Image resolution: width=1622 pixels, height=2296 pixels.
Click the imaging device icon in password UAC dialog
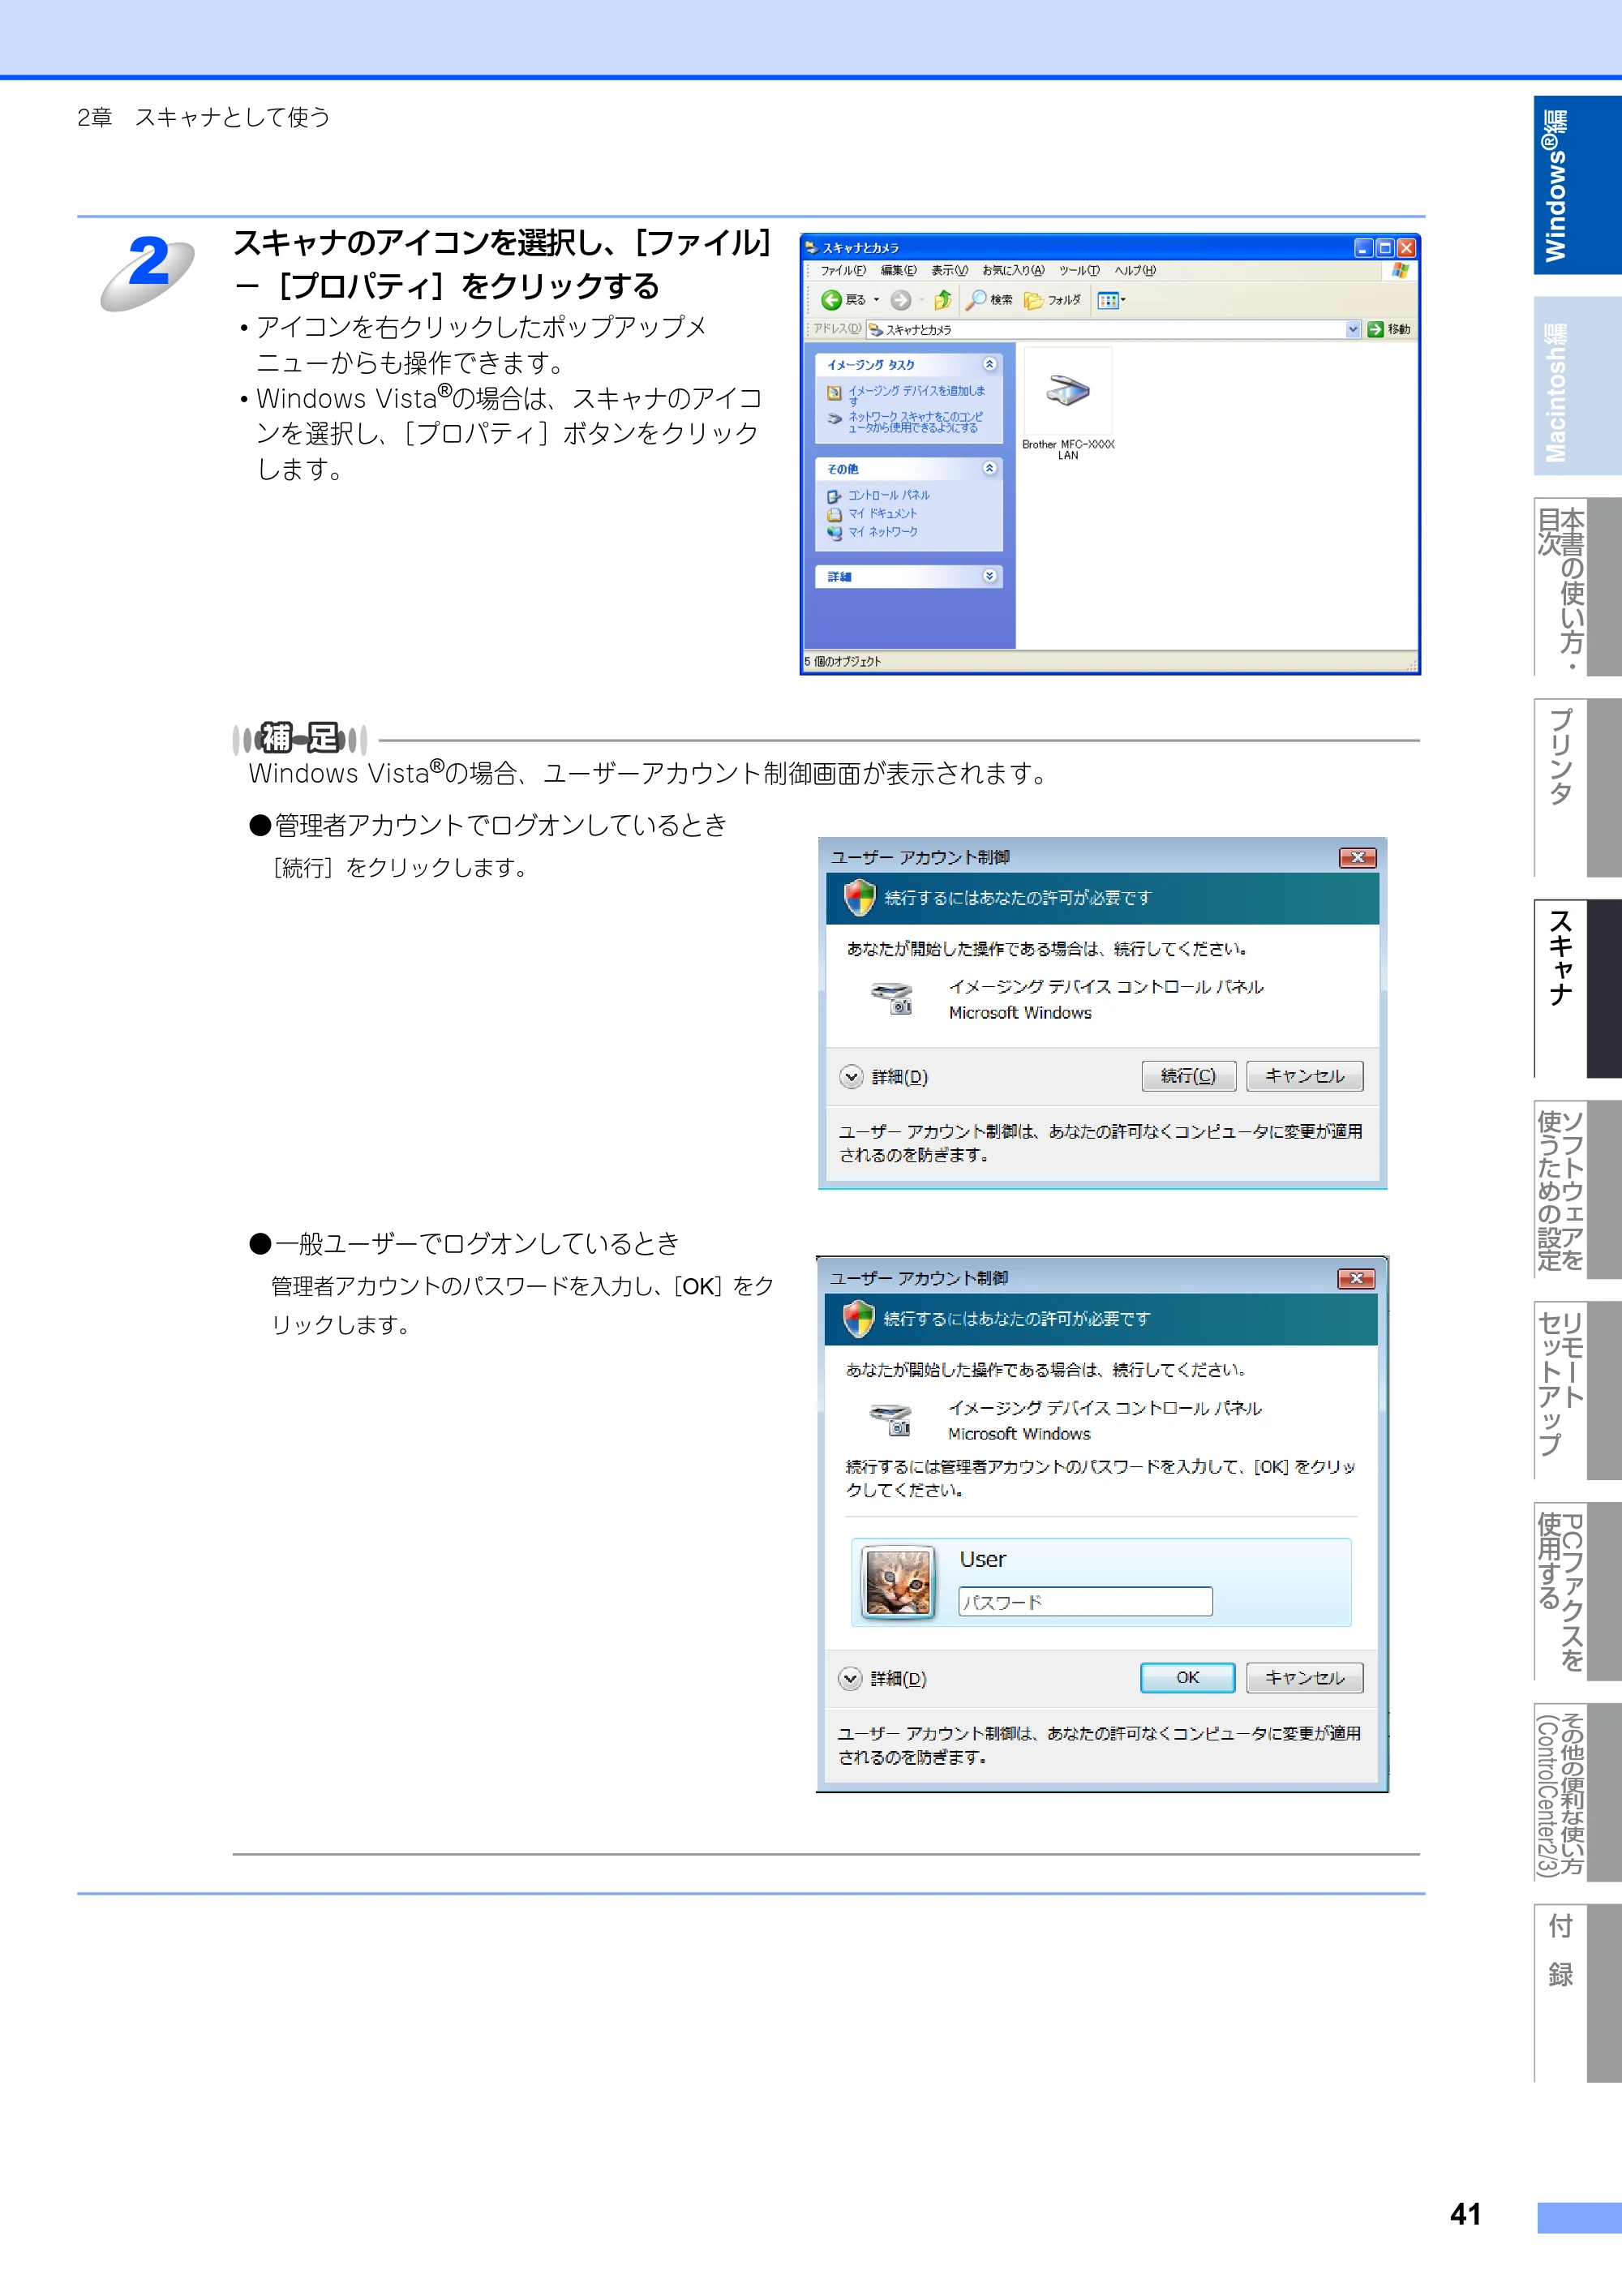coord(891,1420)
